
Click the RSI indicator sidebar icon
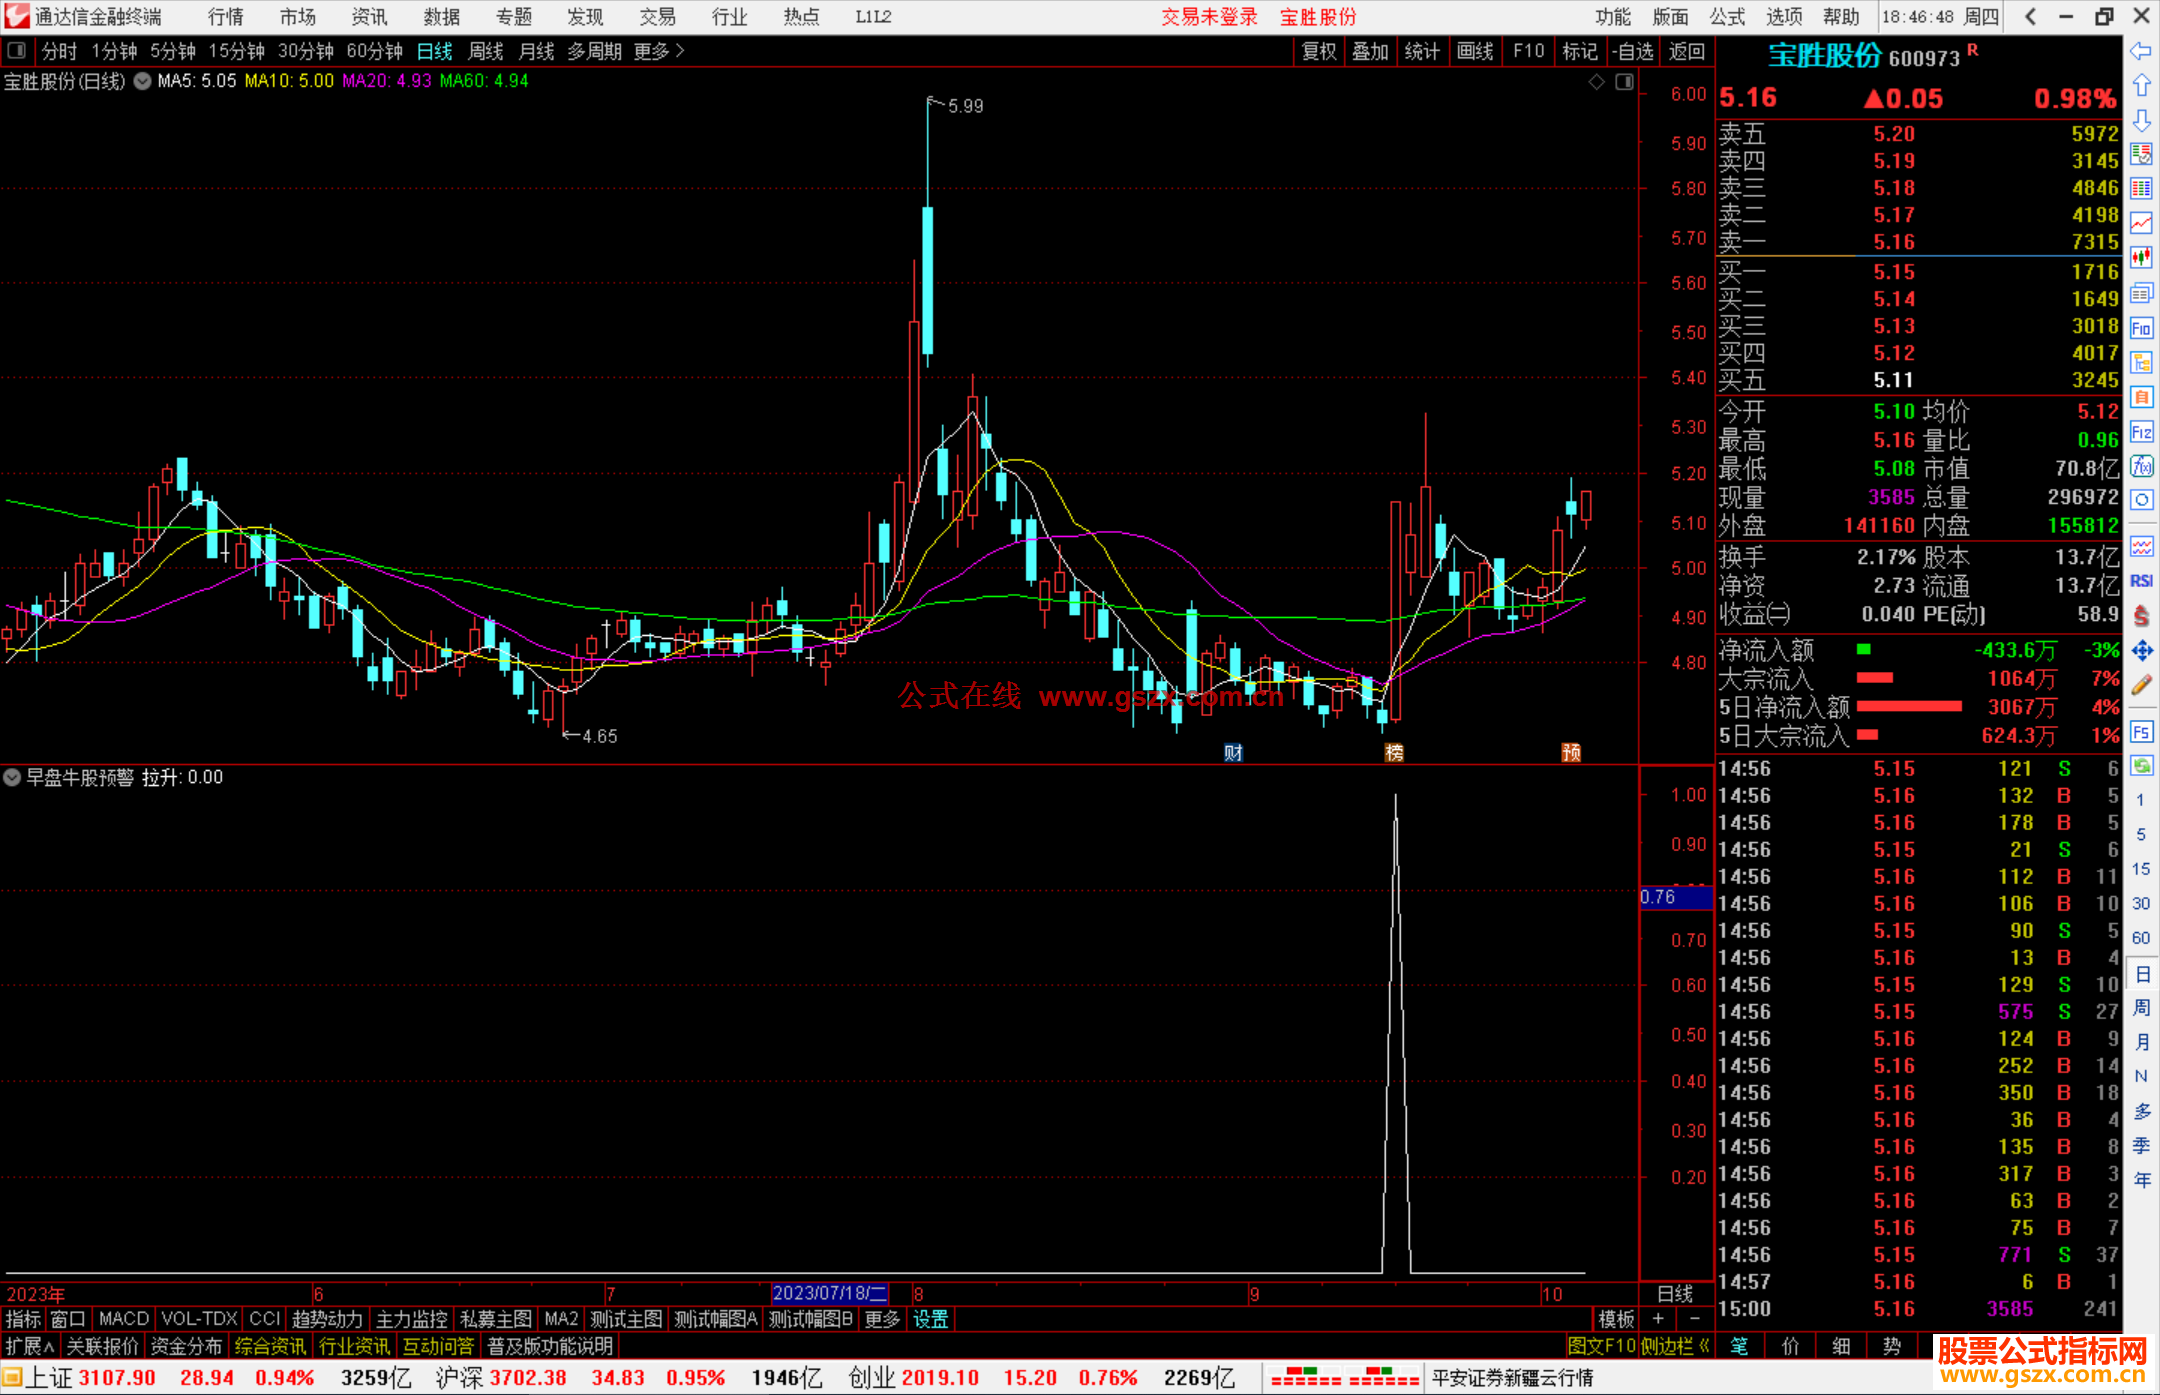click(2141, 581)
